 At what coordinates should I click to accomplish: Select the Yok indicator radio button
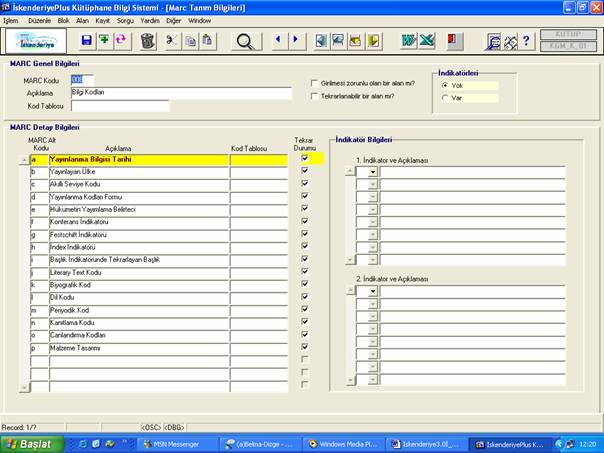445,85
